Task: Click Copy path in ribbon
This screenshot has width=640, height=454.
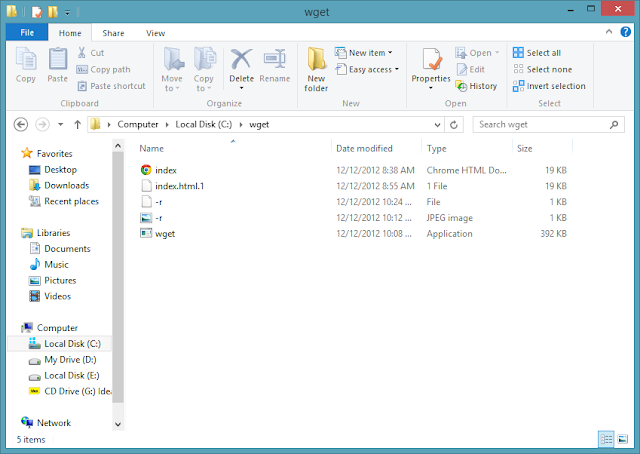Action: point(103,69)
